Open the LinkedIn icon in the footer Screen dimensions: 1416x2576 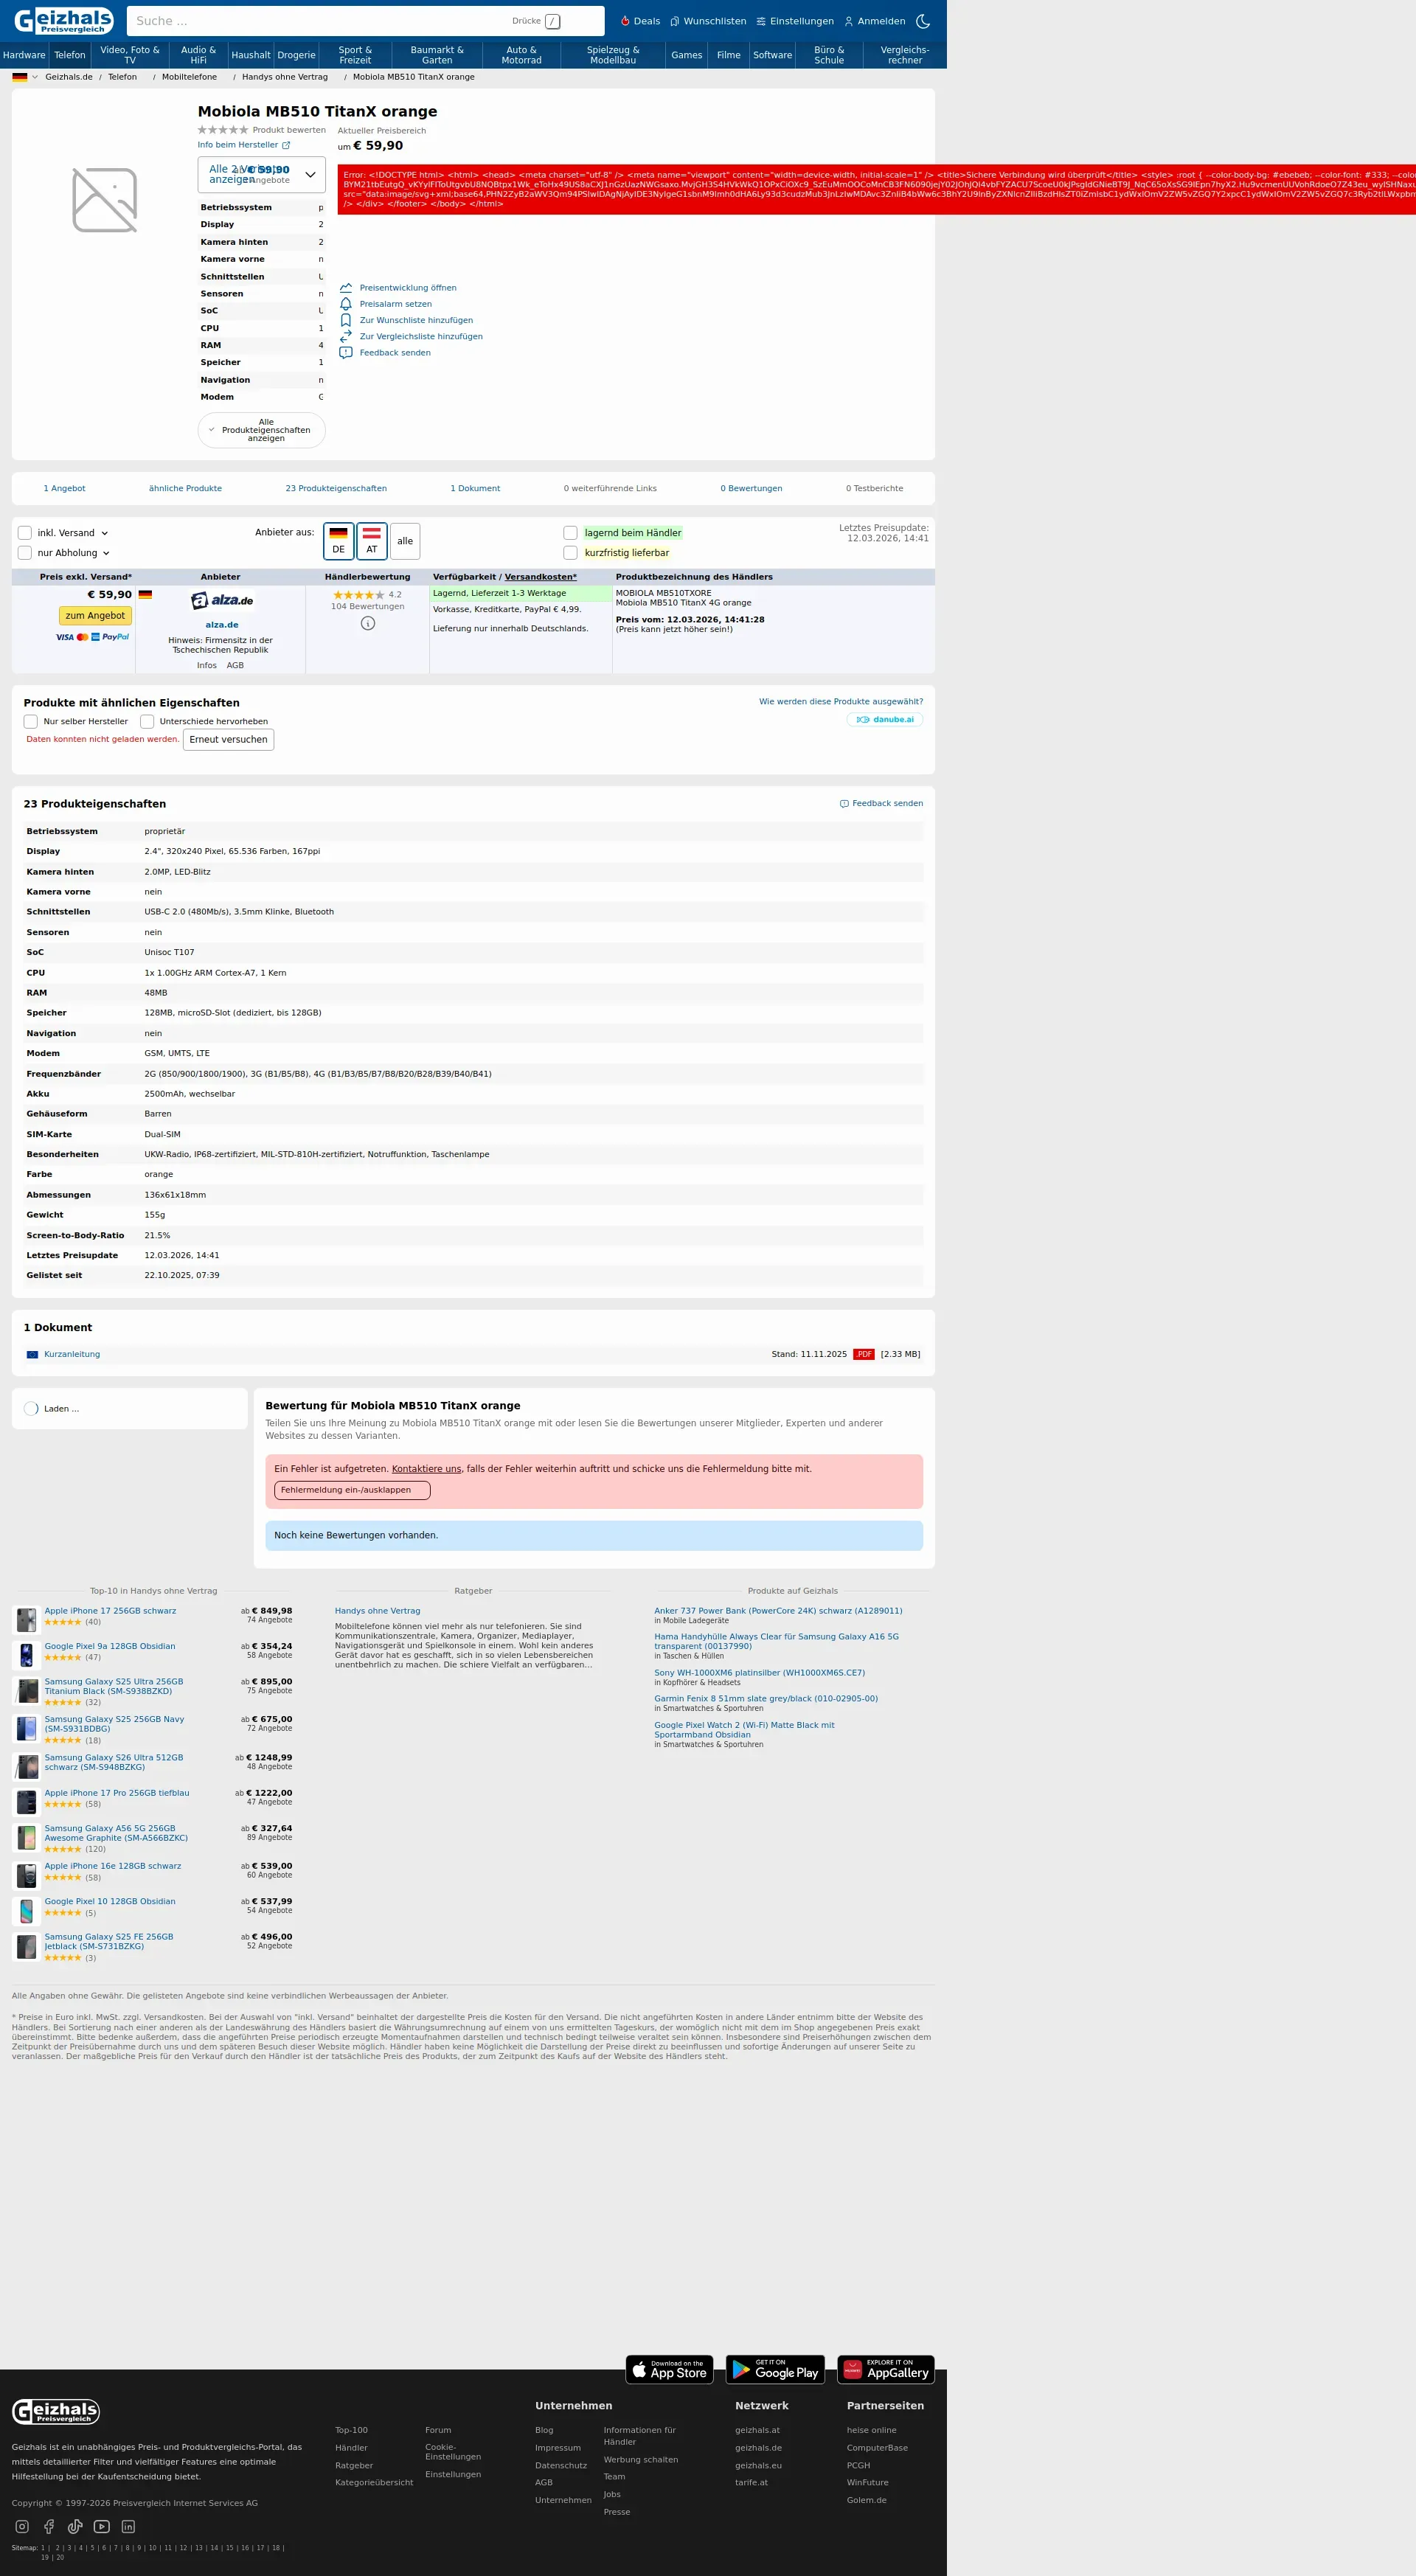128,2526
